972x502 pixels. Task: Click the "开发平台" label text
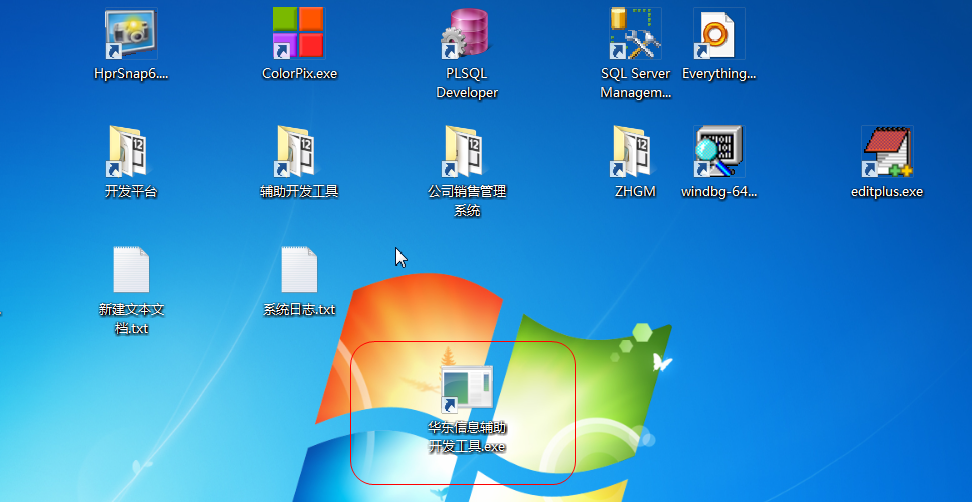[131, 192]
